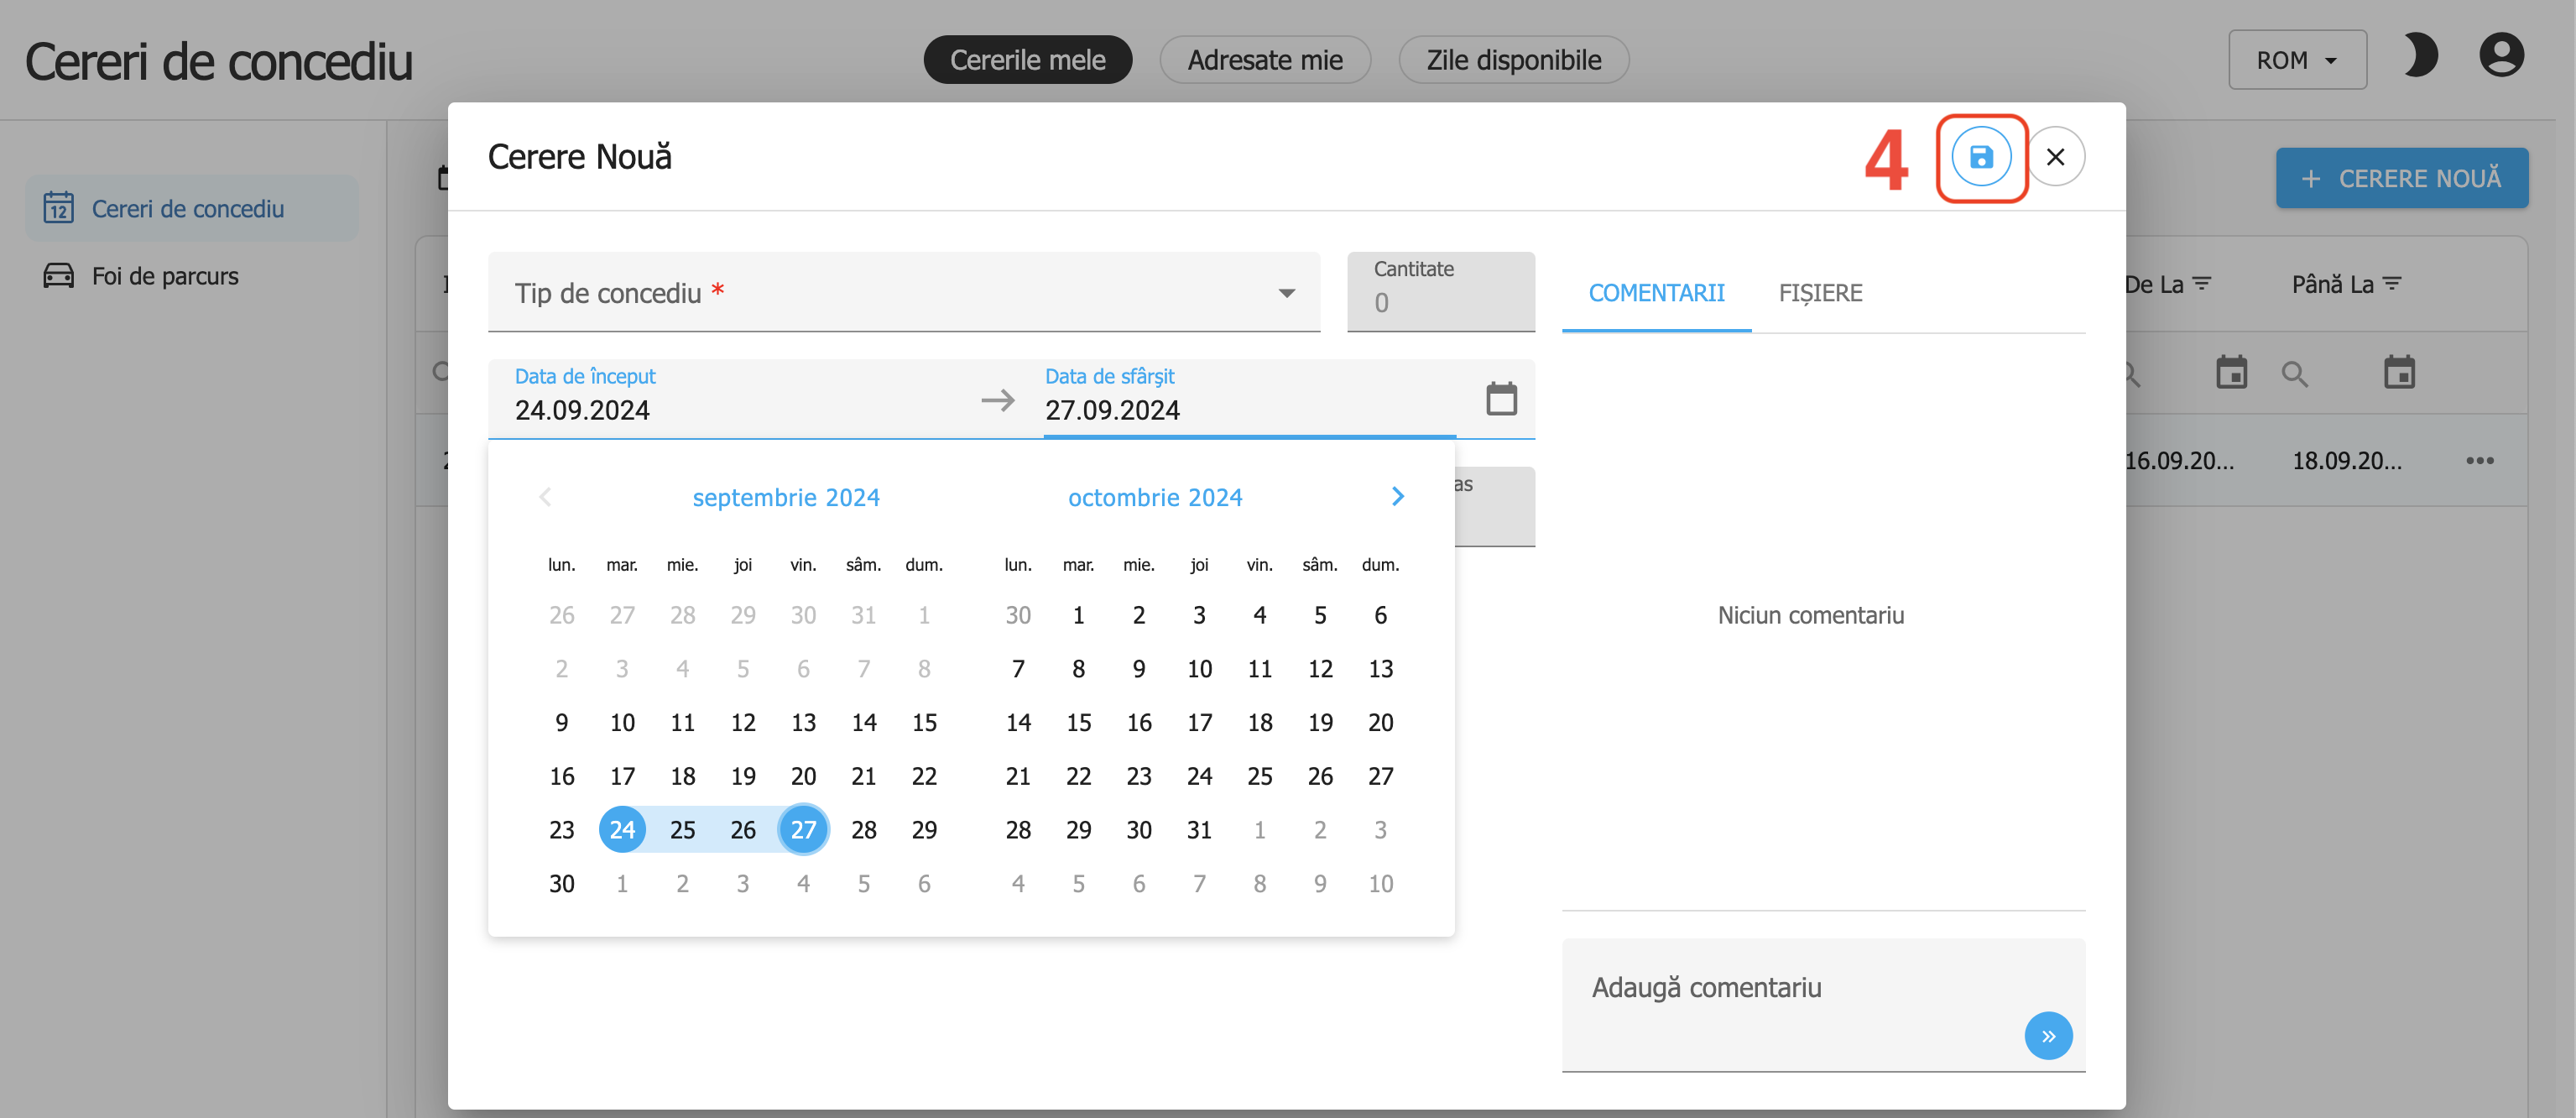
Task: Click the save request floppy-disk icon
Action: pyautogui.click(x=1980, y=157)
